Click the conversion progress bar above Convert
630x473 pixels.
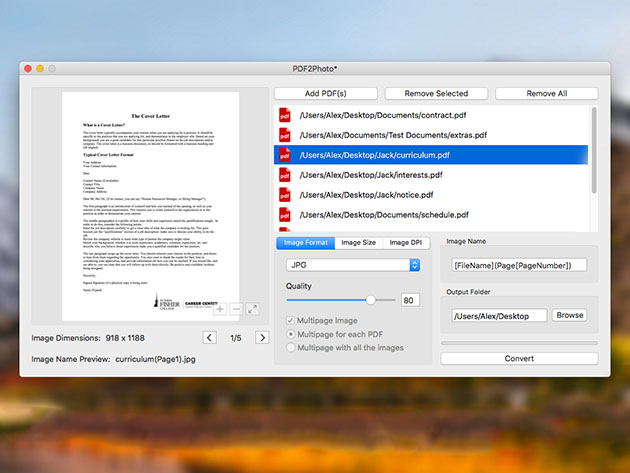click(519, 343)
